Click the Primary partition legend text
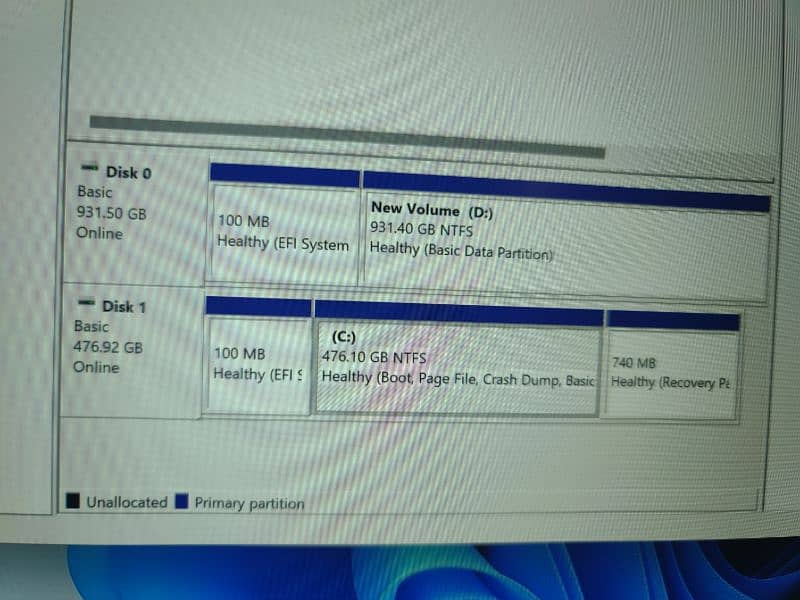Viewport: 800px width, 600px height. point(249,503)
